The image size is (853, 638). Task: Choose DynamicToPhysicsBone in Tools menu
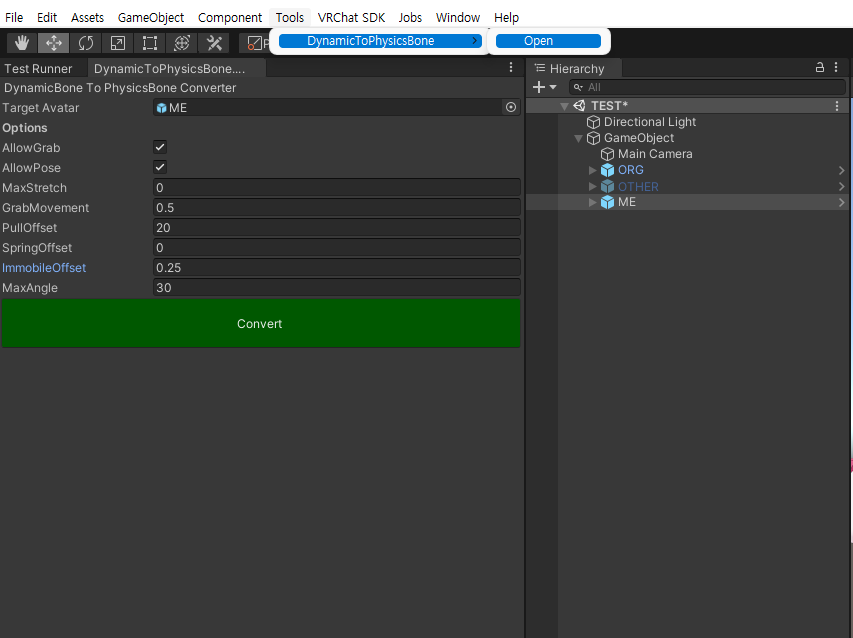pyautogui.click(x=380, y=41)
